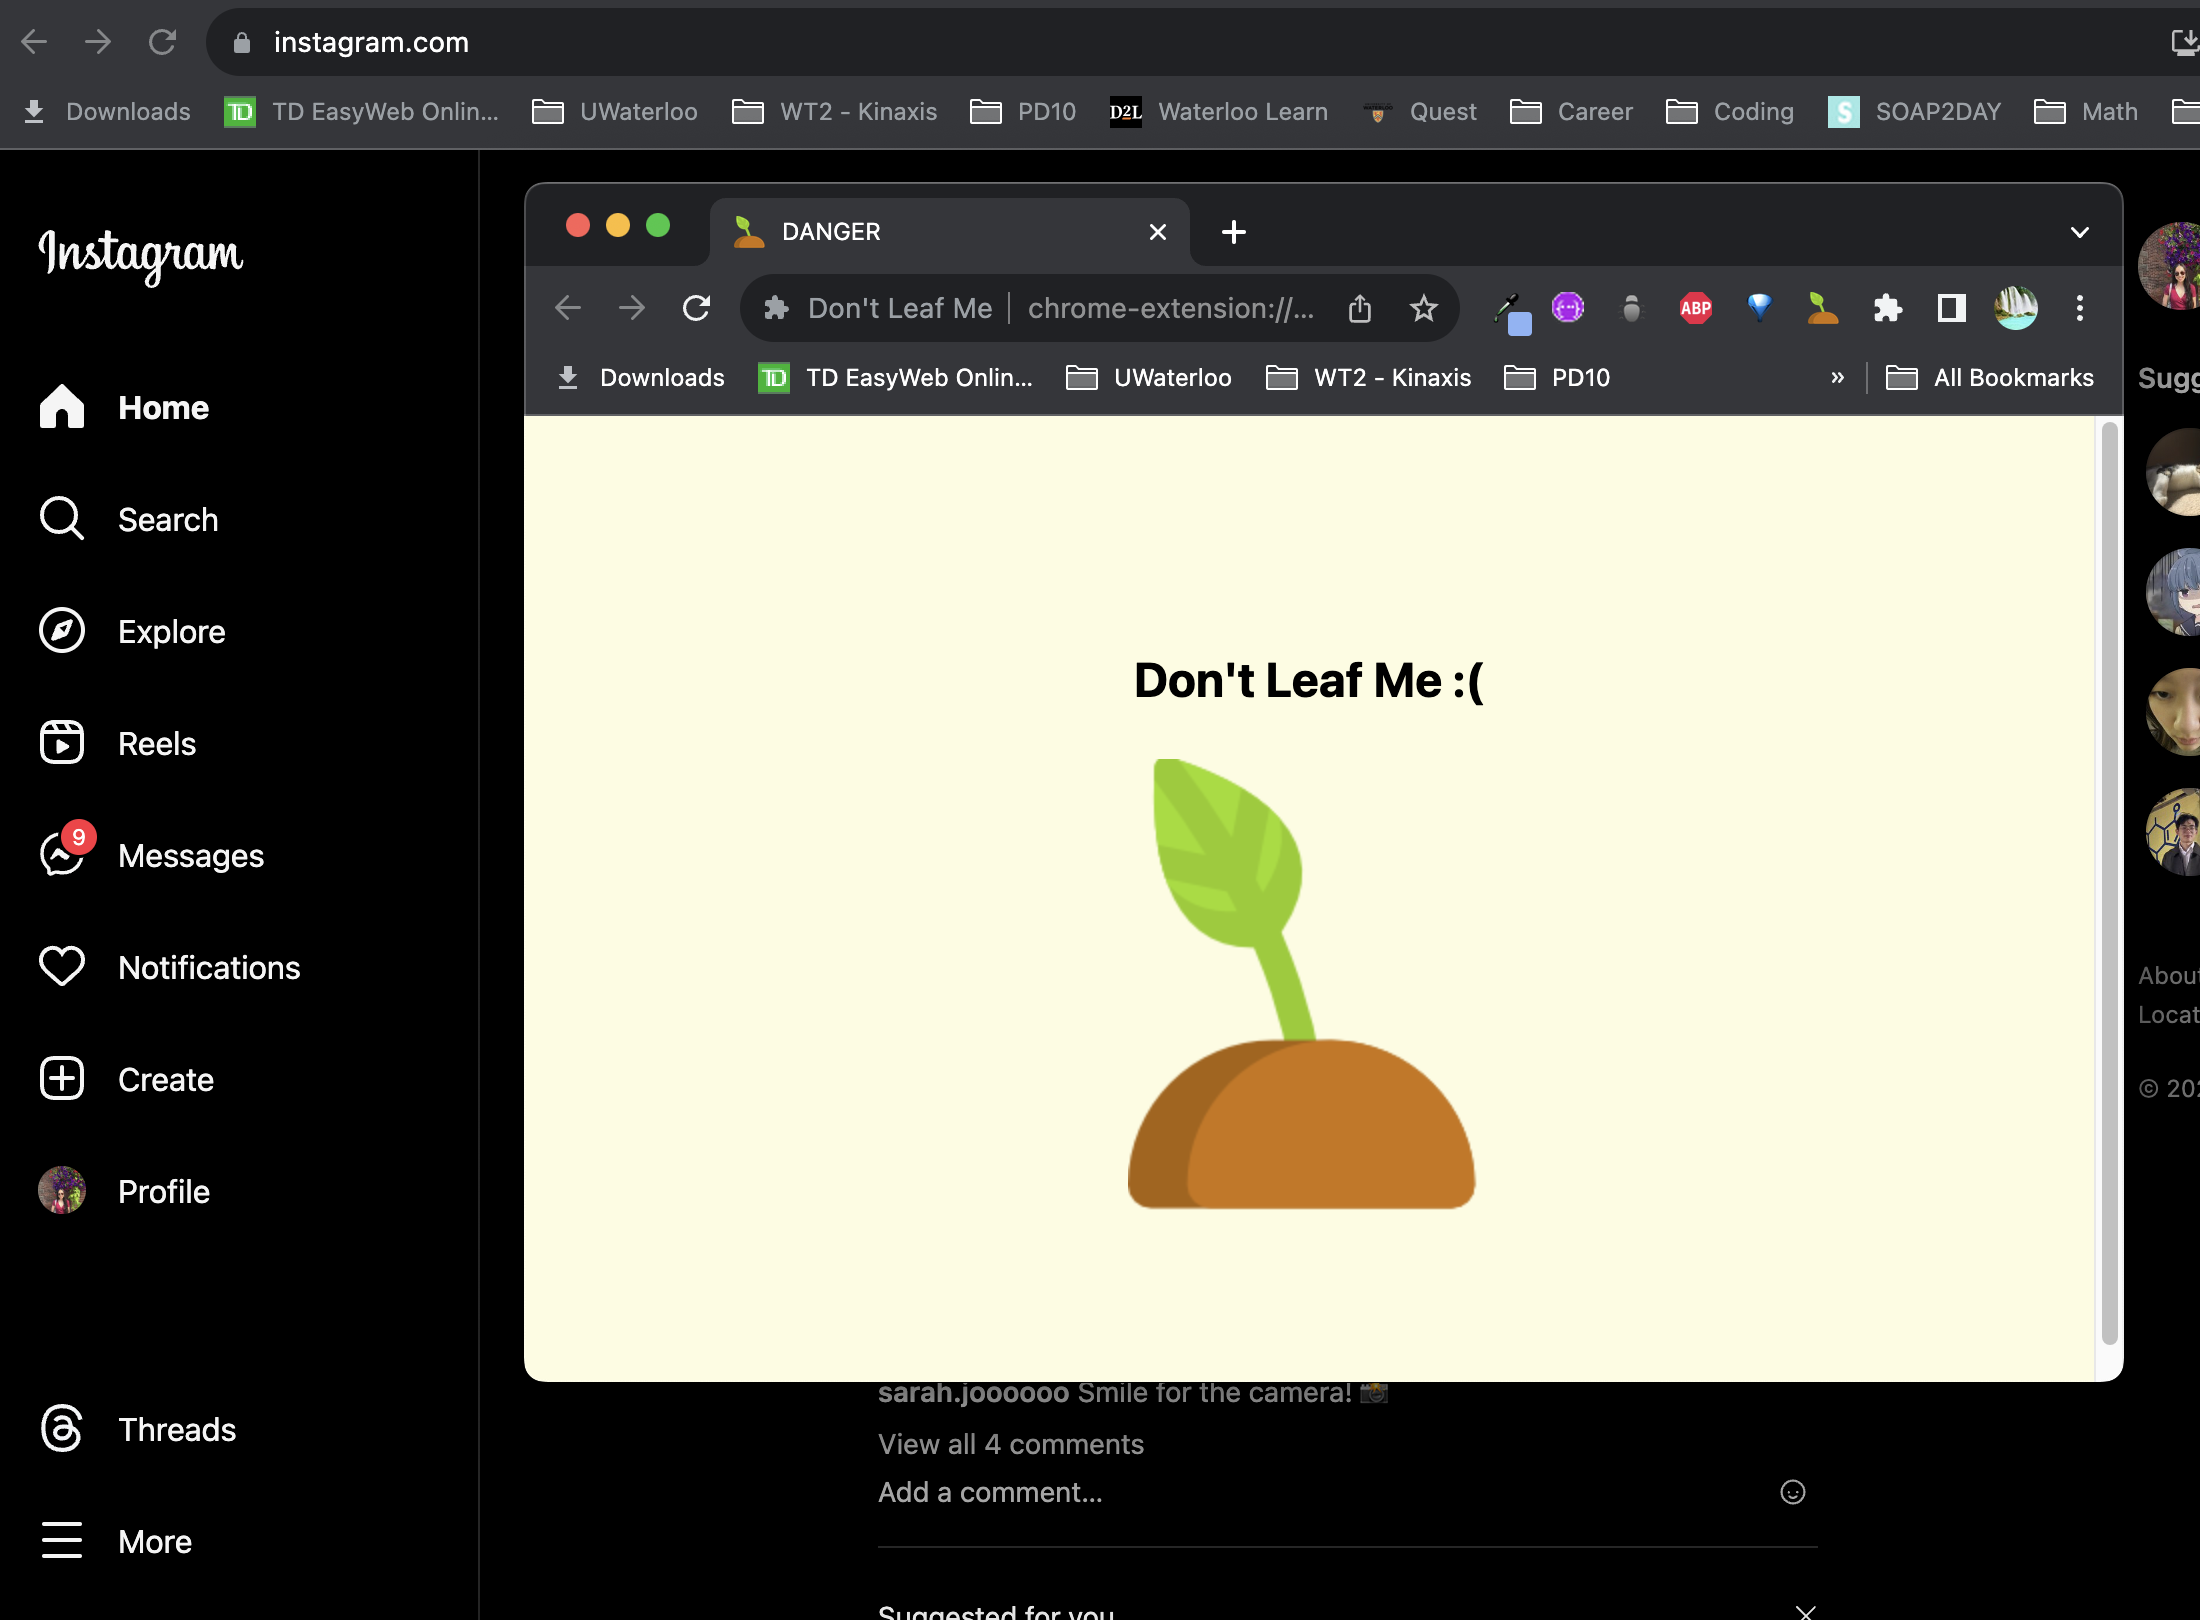Screen dimensions: 2200x1620
Task: Expand the tab search chevron dropdown
Action: click(x=2079, y=232)
